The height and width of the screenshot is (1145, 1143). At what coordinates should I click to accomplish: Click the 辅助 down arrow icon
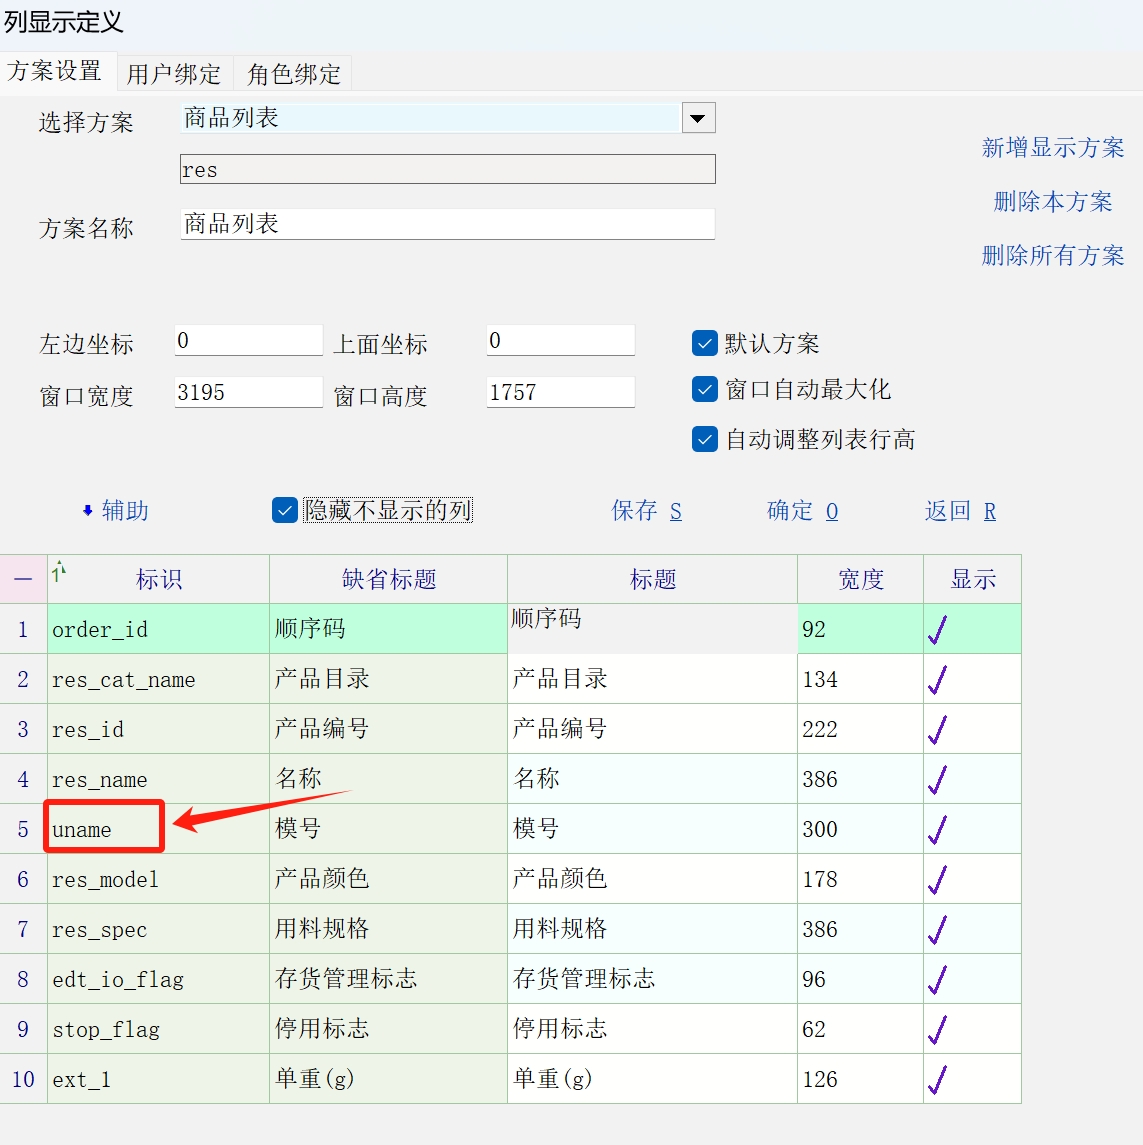88,511
